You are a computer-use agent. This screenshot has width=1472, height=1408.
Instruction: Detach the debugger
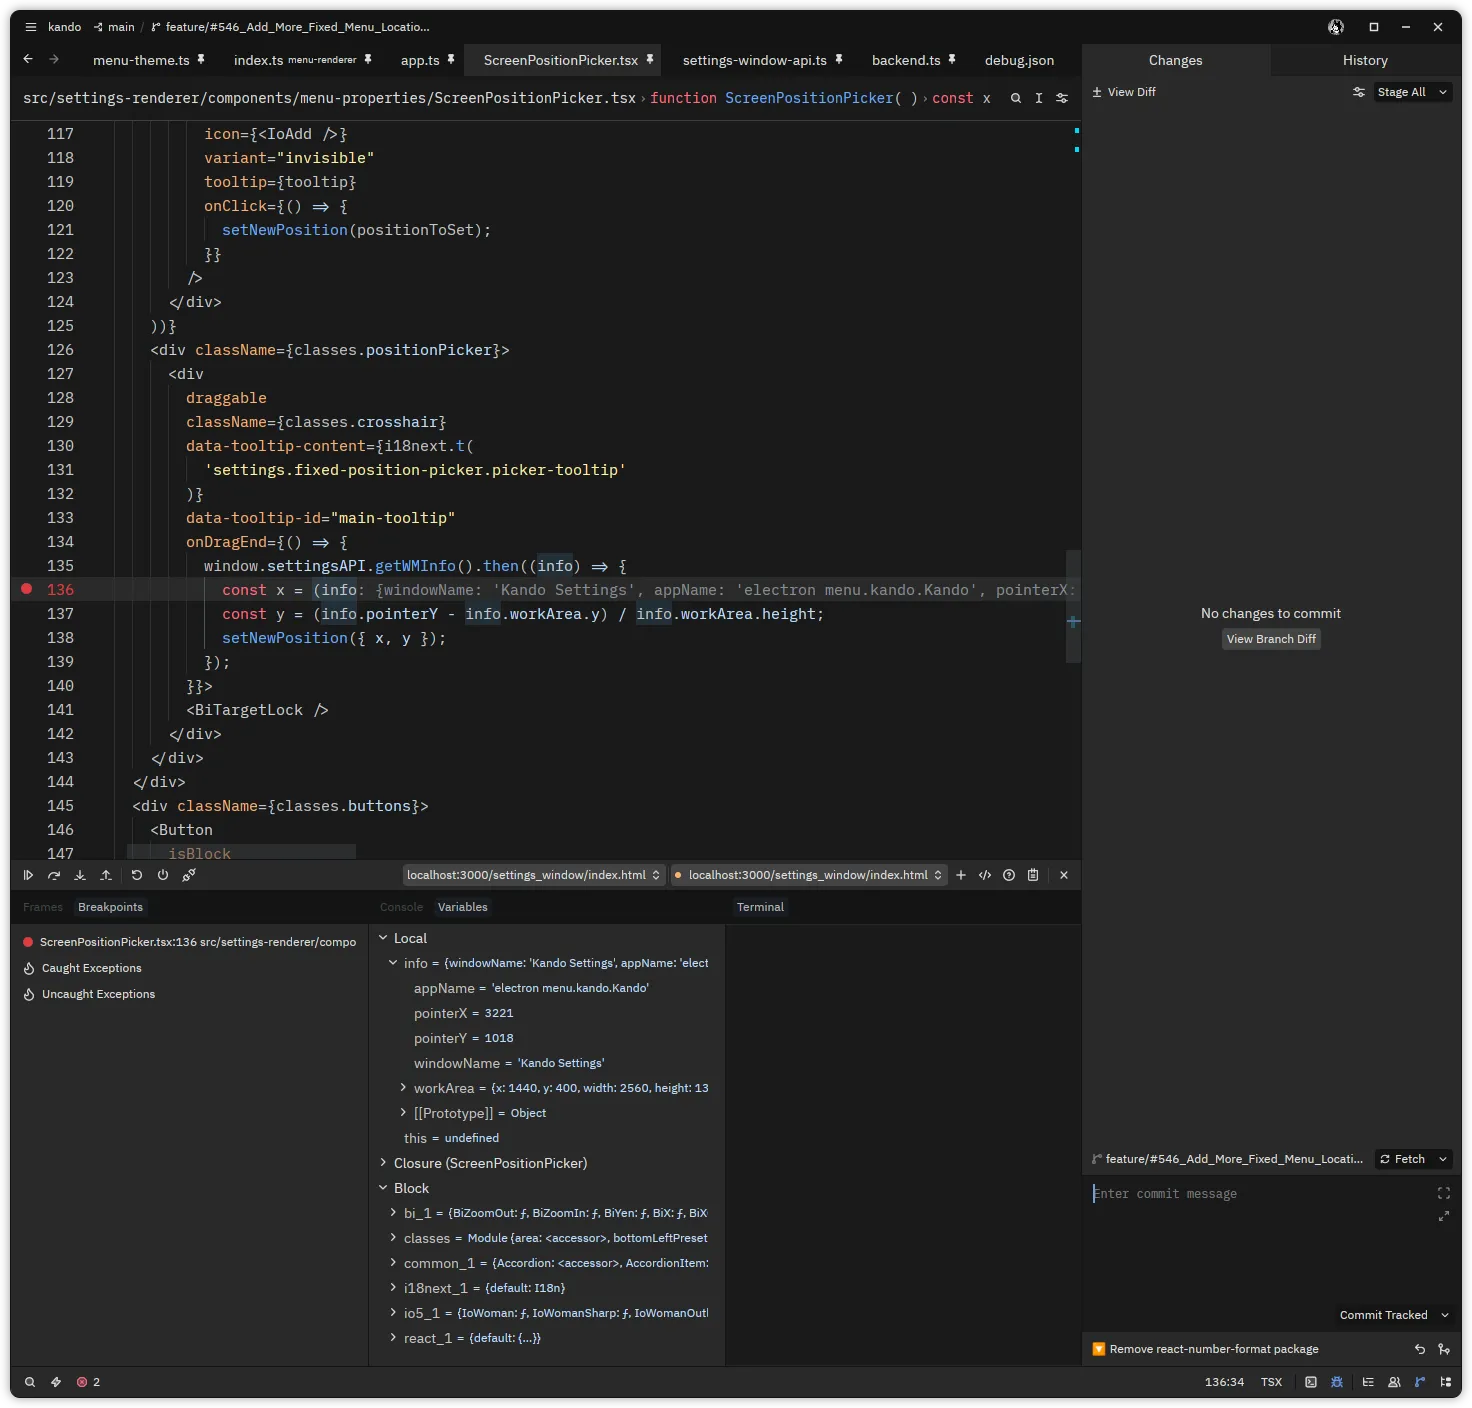[189, 875]
